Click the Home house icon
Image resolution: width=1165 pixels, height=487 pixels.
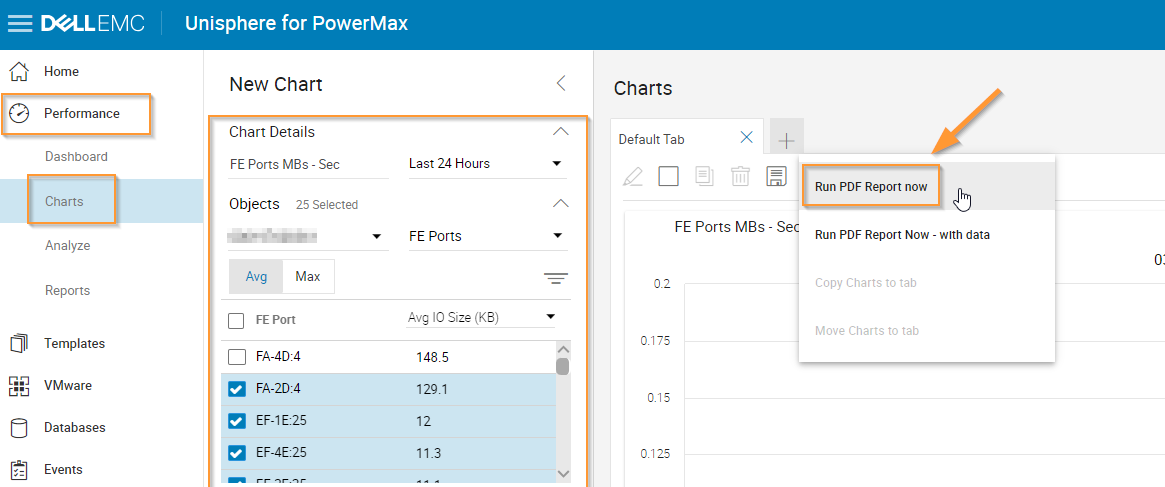(19, 72)
